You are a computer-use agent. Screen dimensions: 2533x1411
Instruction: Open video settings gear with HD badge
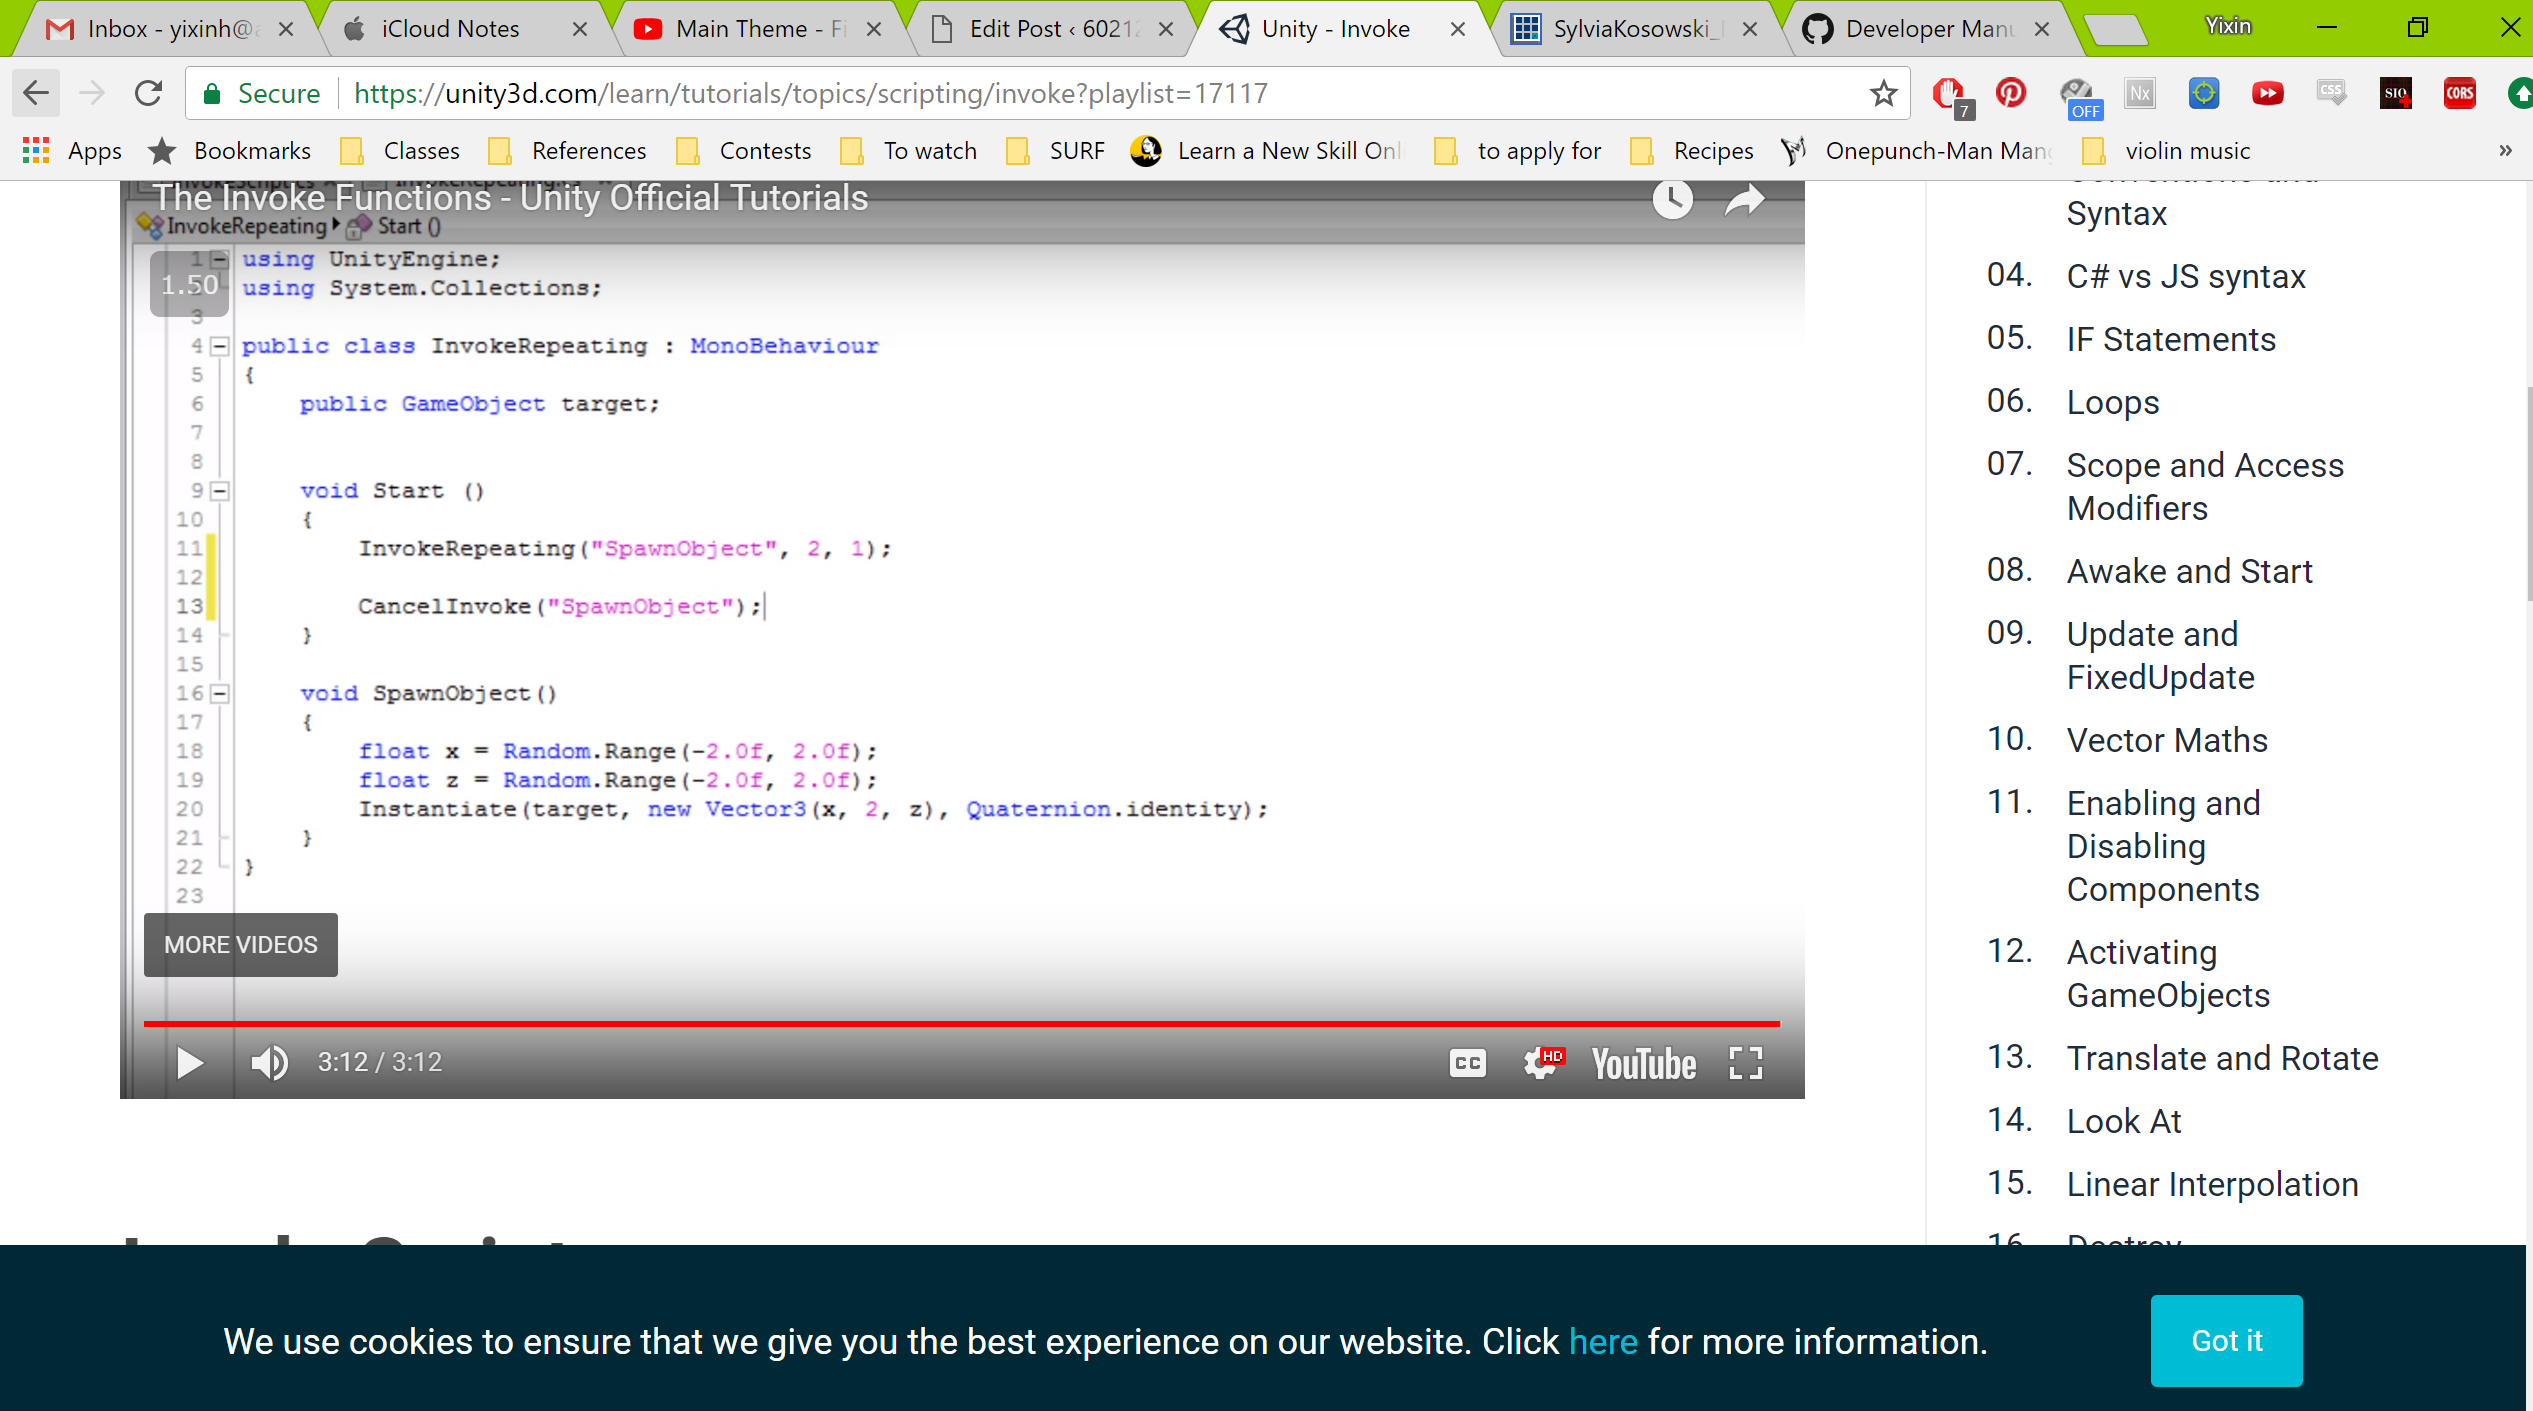[1542, 1062]
